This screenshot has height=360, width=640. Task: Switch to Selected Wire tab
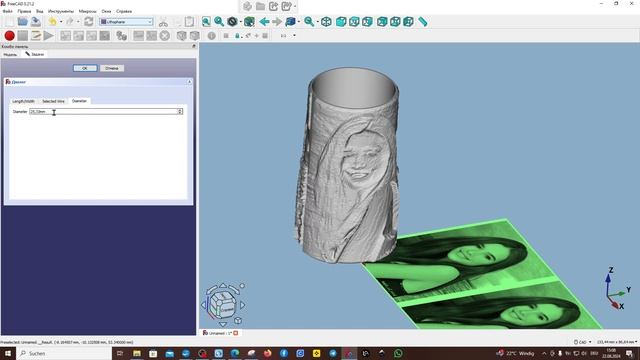point(53,101)
